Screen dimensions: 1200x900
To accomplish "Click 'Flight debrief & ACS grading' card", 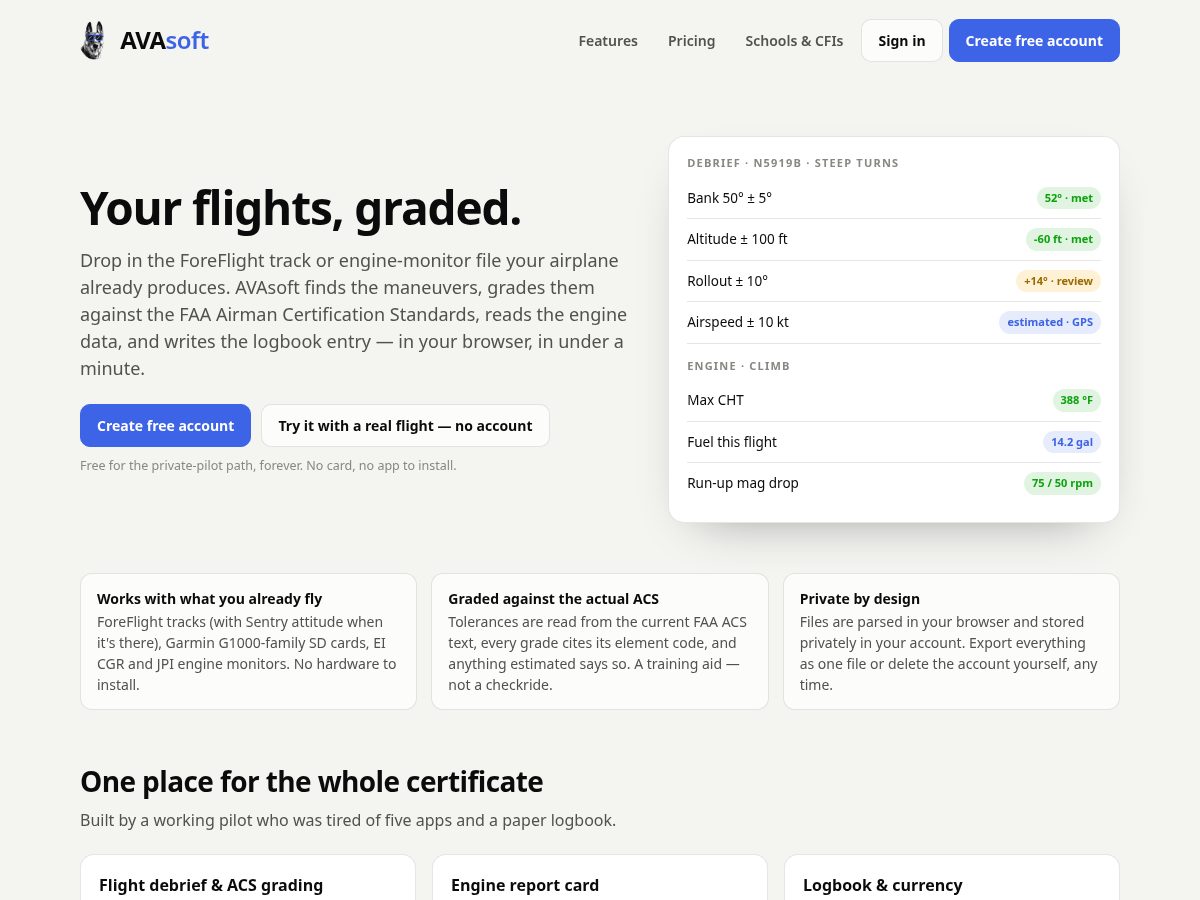I will [x=248, y=878].
